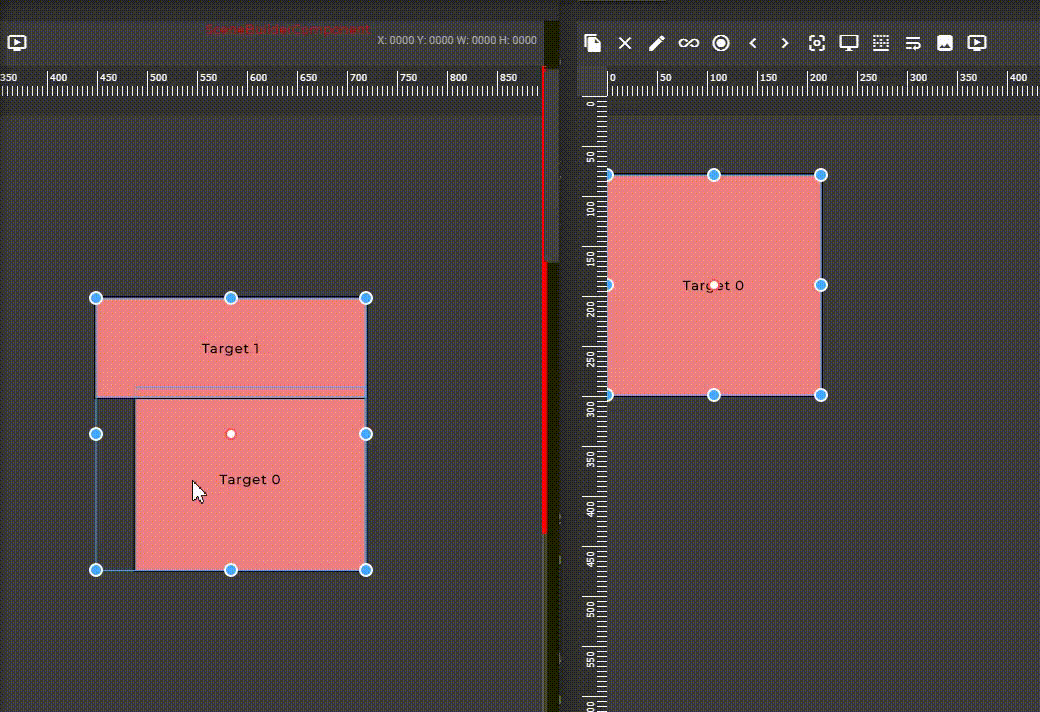Screen dimensions: 1040x712
Task: Select the Target 0 rectangle in right canvas
Action: click(714, 285)
